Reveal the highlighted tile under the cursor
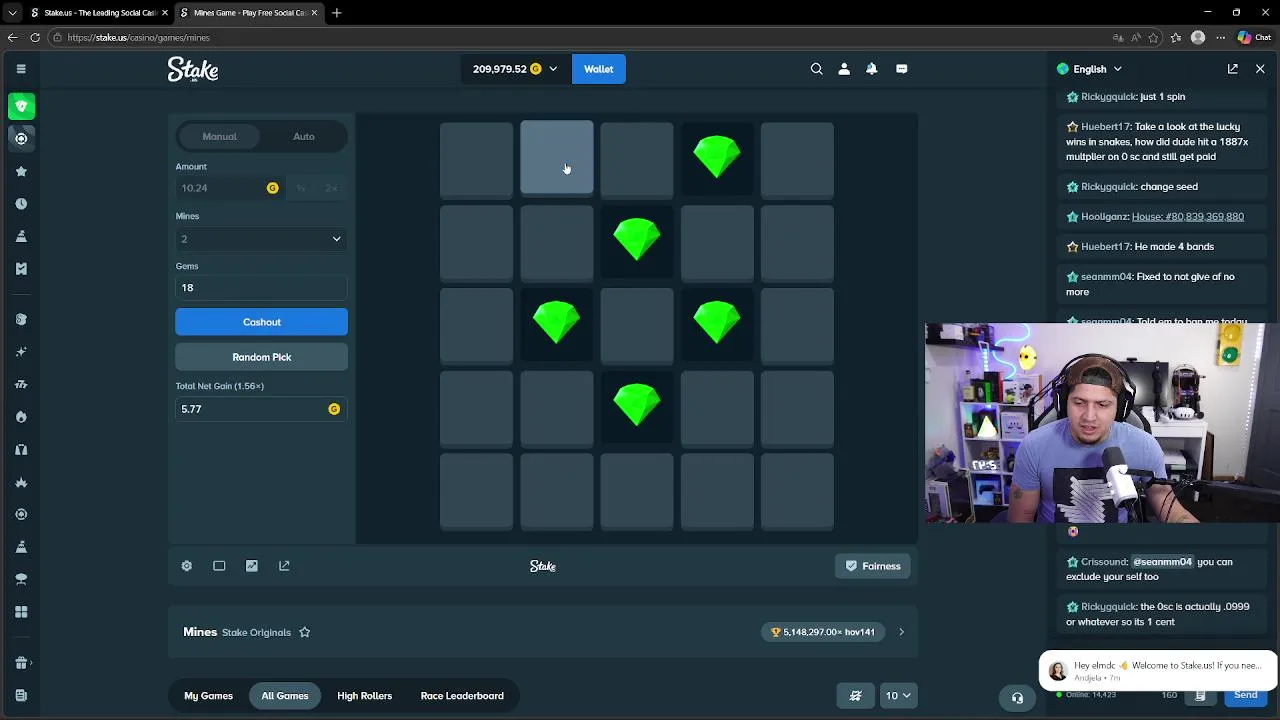This screenshot has width=1280, height=720. 557,157
